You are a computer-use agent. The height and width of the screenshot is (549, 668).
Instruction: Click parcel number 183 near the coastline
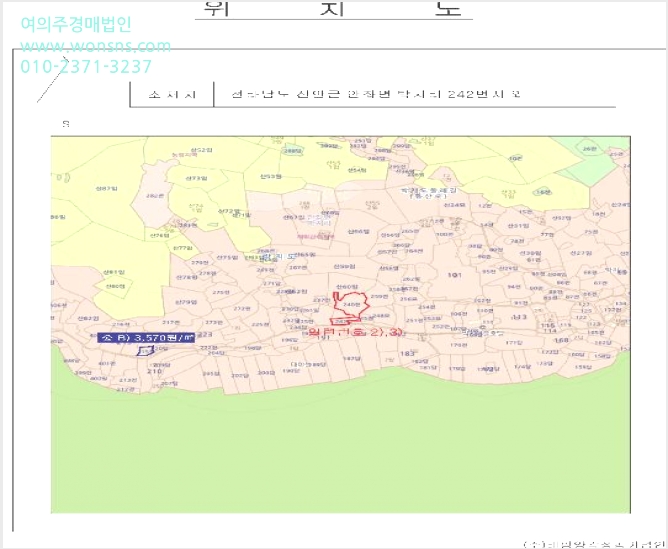pos(407,354)
